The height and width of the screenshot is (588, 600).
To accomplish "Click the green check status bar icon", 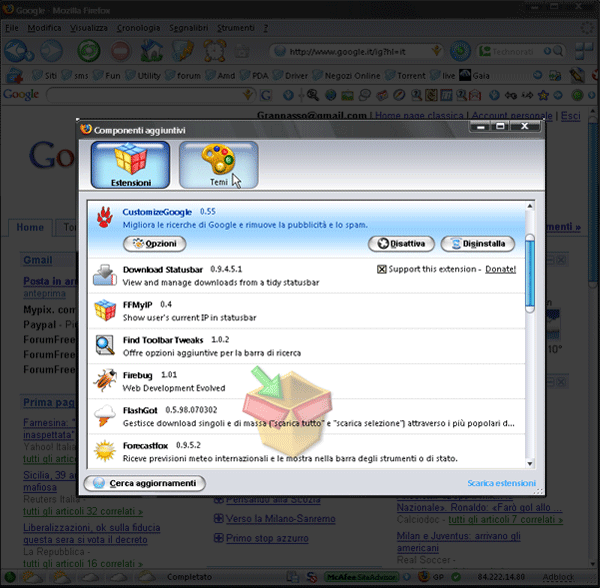I will tap(455, 577).
